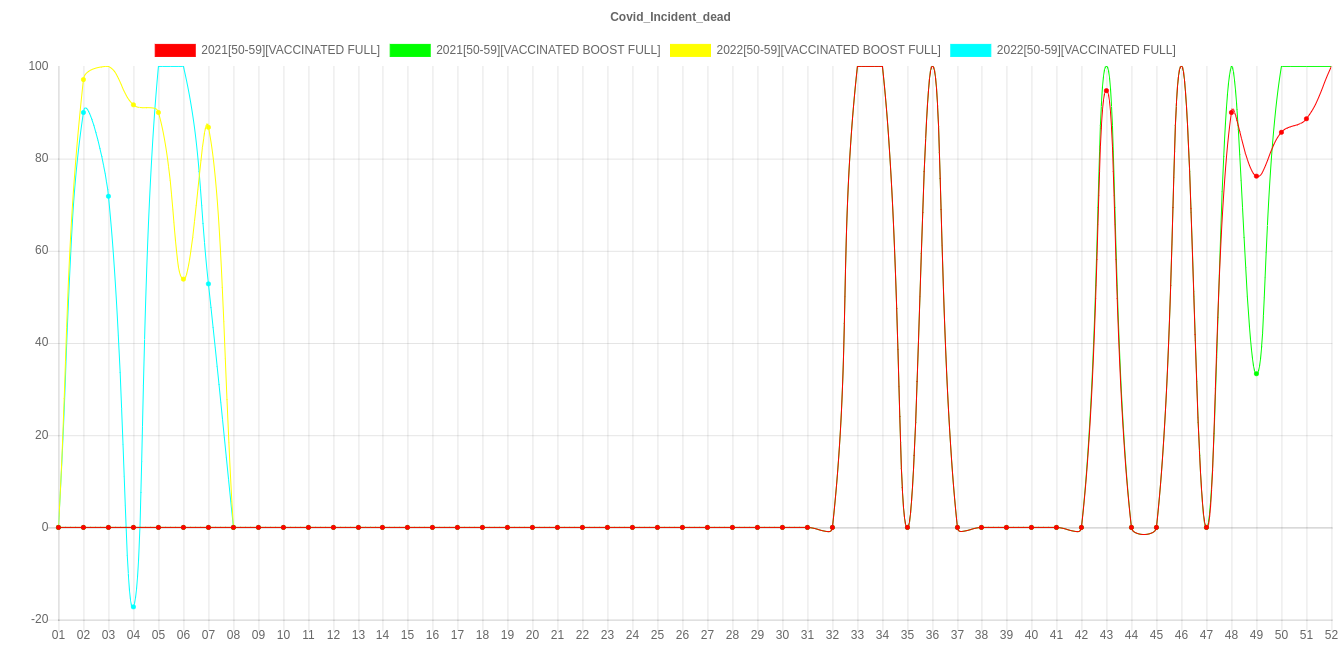
Task: Click the green 2021 BOOST FULL legend swatch
Action: [409, 50]
